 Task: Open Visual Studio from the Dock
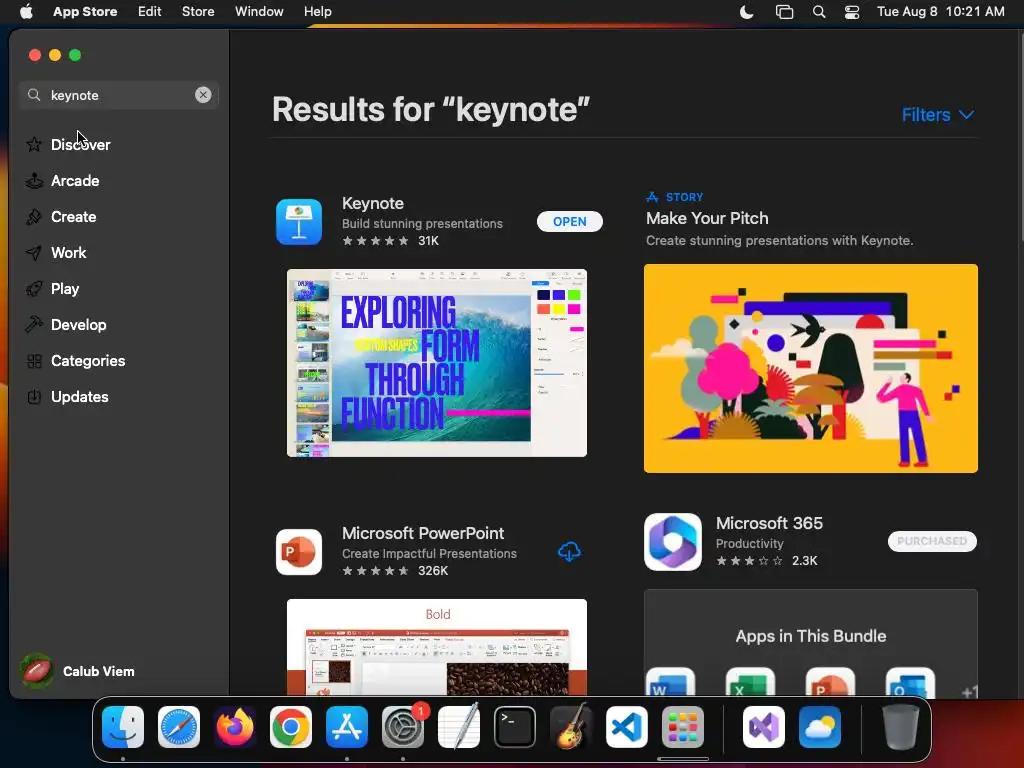(x=763, y=727)
